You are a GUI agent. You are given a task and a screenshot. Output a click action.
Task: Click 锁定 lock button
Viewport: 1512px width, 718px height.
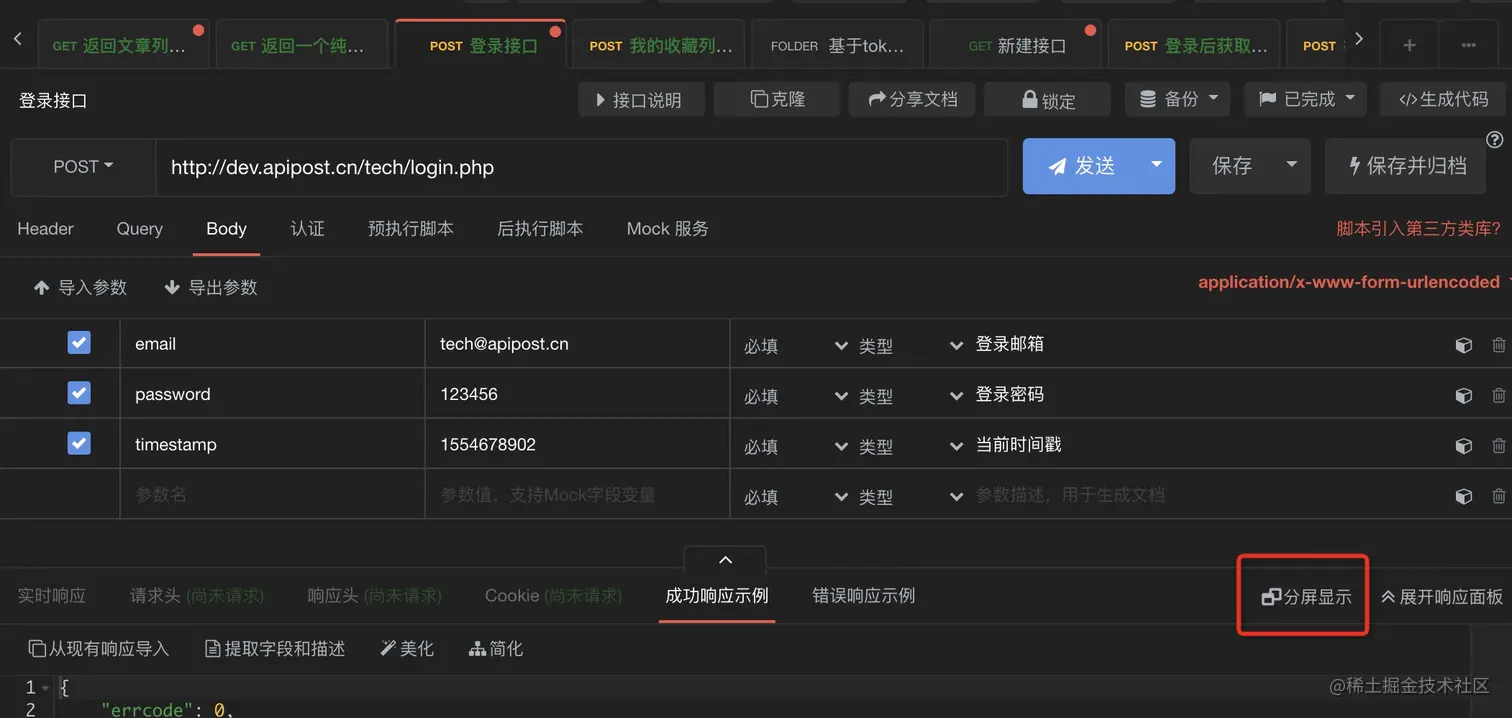pyautogui.click(x=1048, y=99)
